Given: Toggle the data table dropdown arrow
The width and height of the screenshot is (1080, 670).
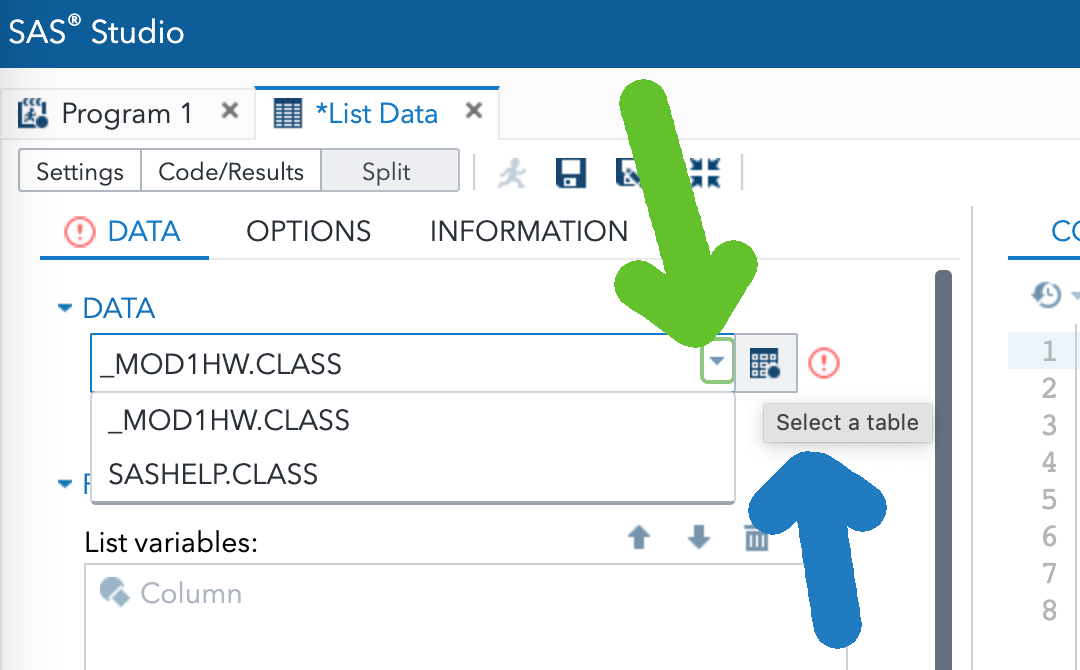Looking at the screenshot, I should (717, 363).
